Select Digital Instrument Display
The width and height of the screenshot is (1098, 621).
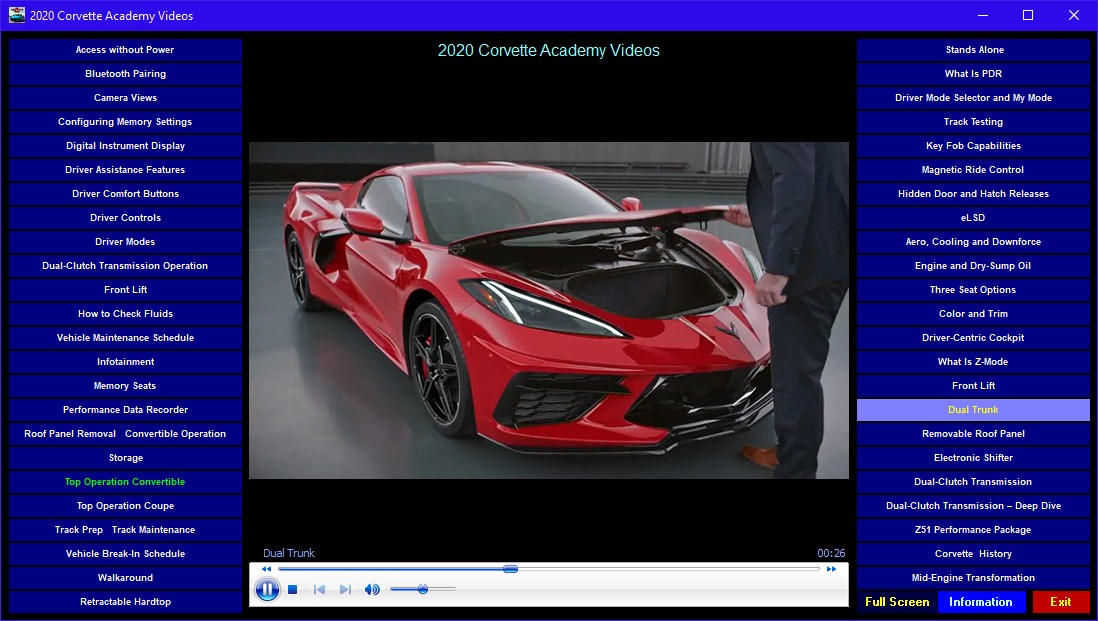[125, 146]
